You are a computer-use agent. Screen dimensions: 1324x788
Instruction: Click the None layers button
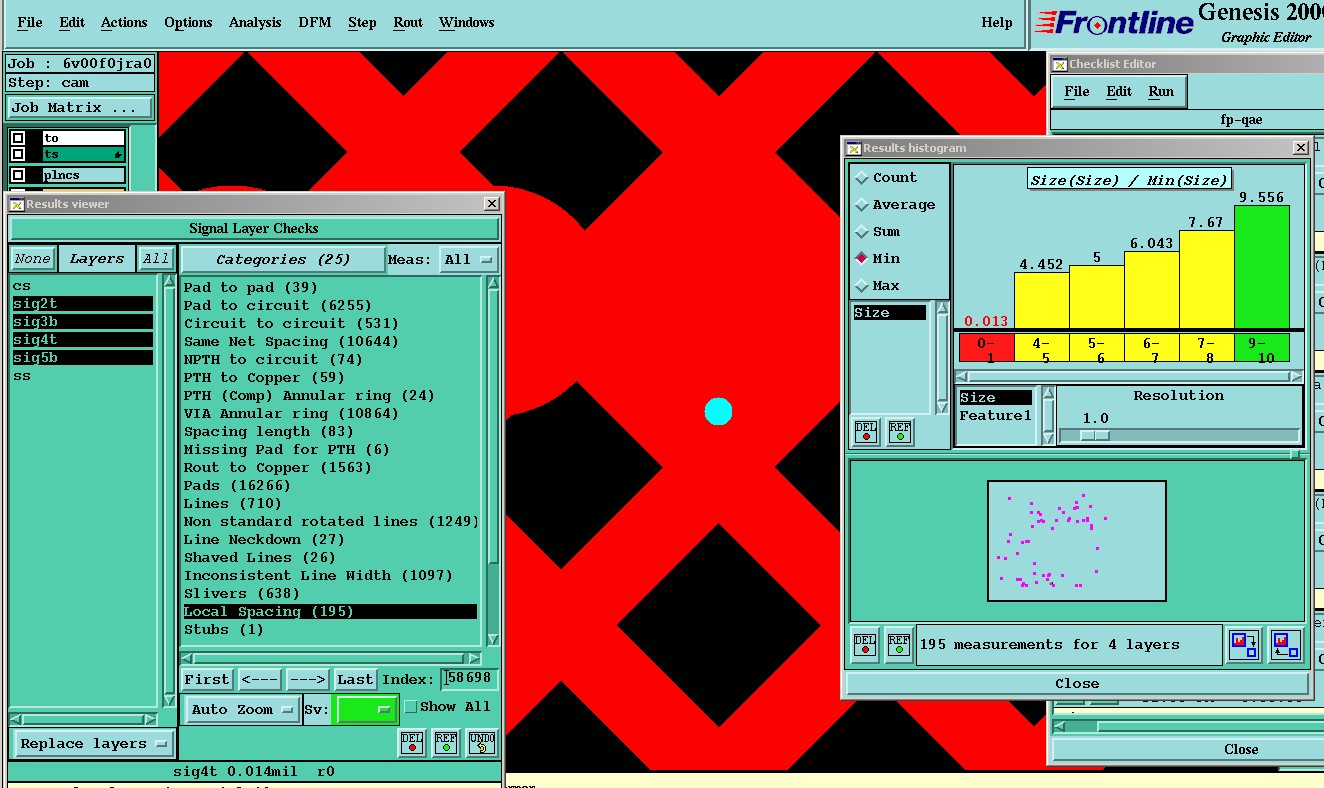(x=32, y=259)
